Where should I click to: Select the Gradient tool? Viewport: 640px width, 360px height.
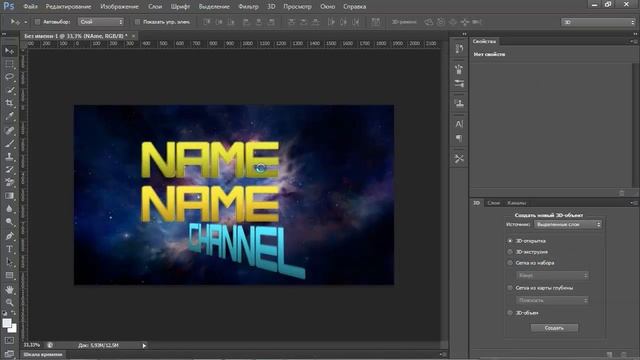[10, 196]
